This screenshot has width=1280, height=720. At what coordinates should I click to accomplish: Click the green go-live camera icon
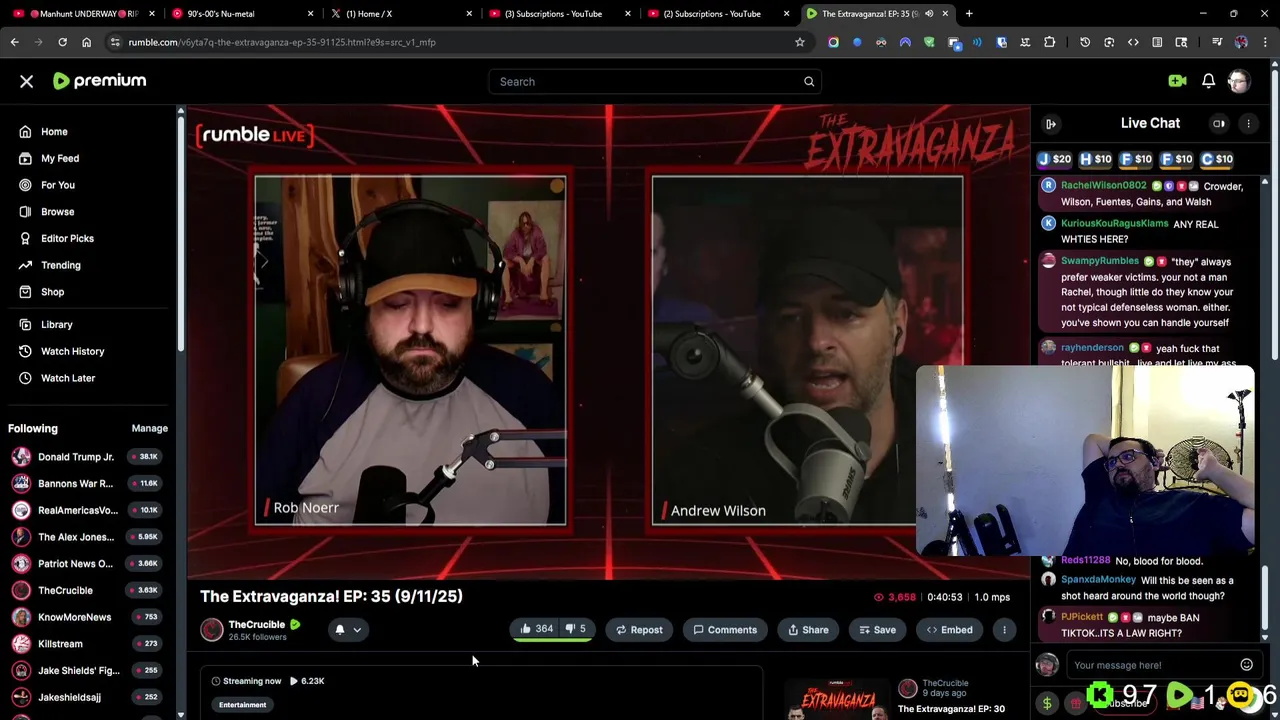tap(1177, 81)
